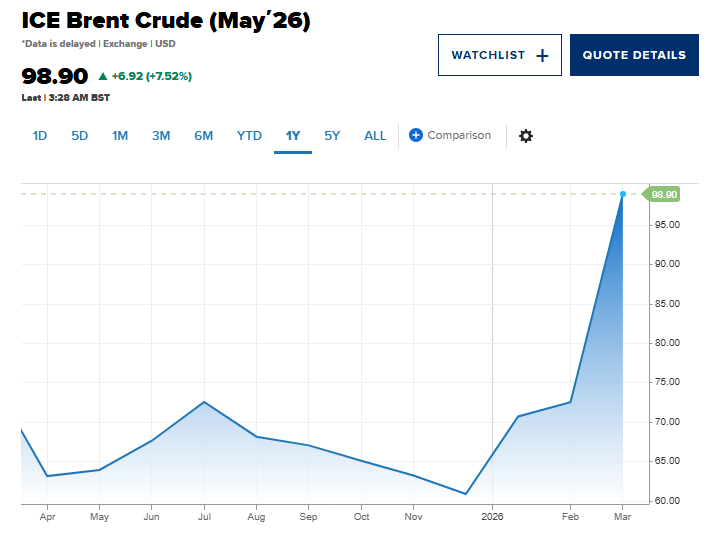Click the Comparison label to add symbol

point(459,135)
